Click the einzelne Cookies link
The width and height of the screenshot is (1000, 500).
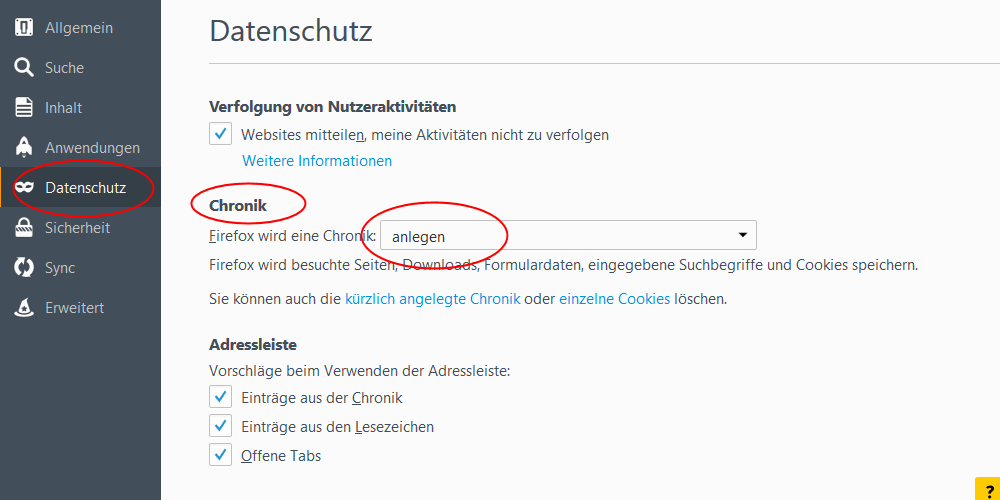pos(614,299)
